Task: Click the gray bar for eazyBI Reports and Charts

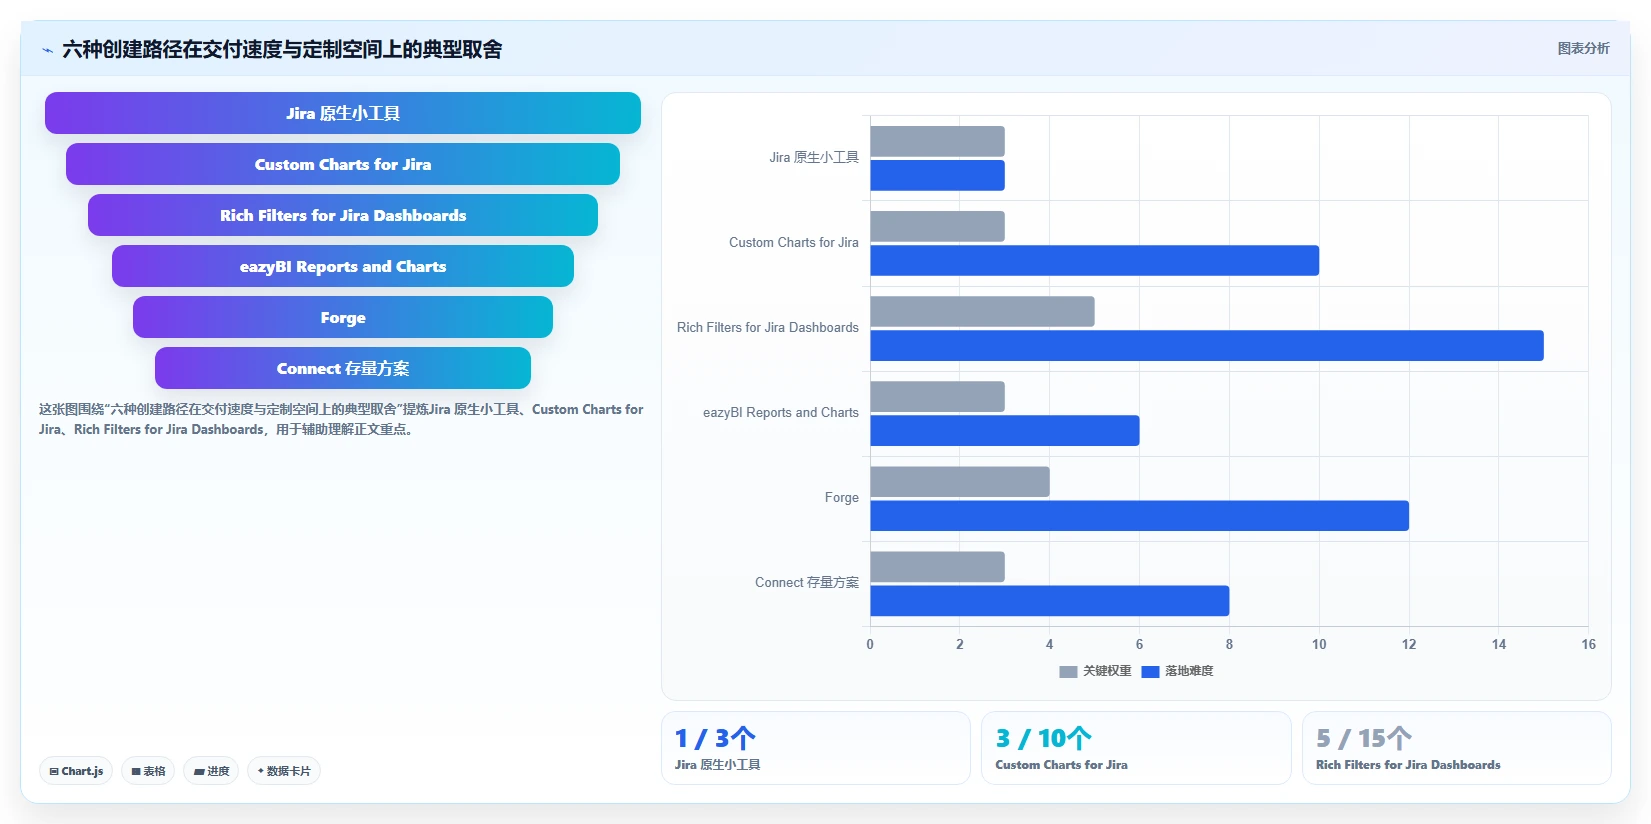Action: click(x=937, y=396)
